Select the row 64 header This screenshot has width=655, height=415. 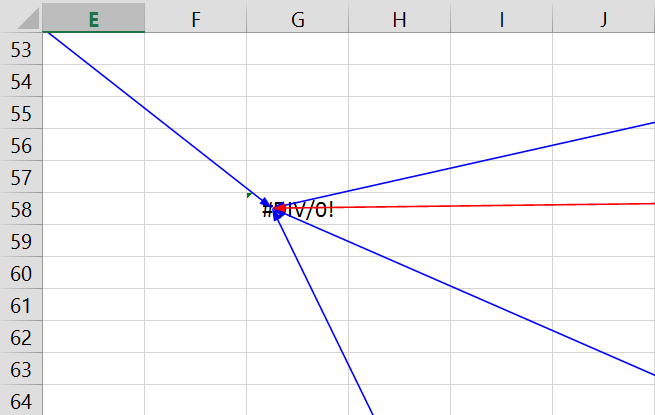coord(21,401)
